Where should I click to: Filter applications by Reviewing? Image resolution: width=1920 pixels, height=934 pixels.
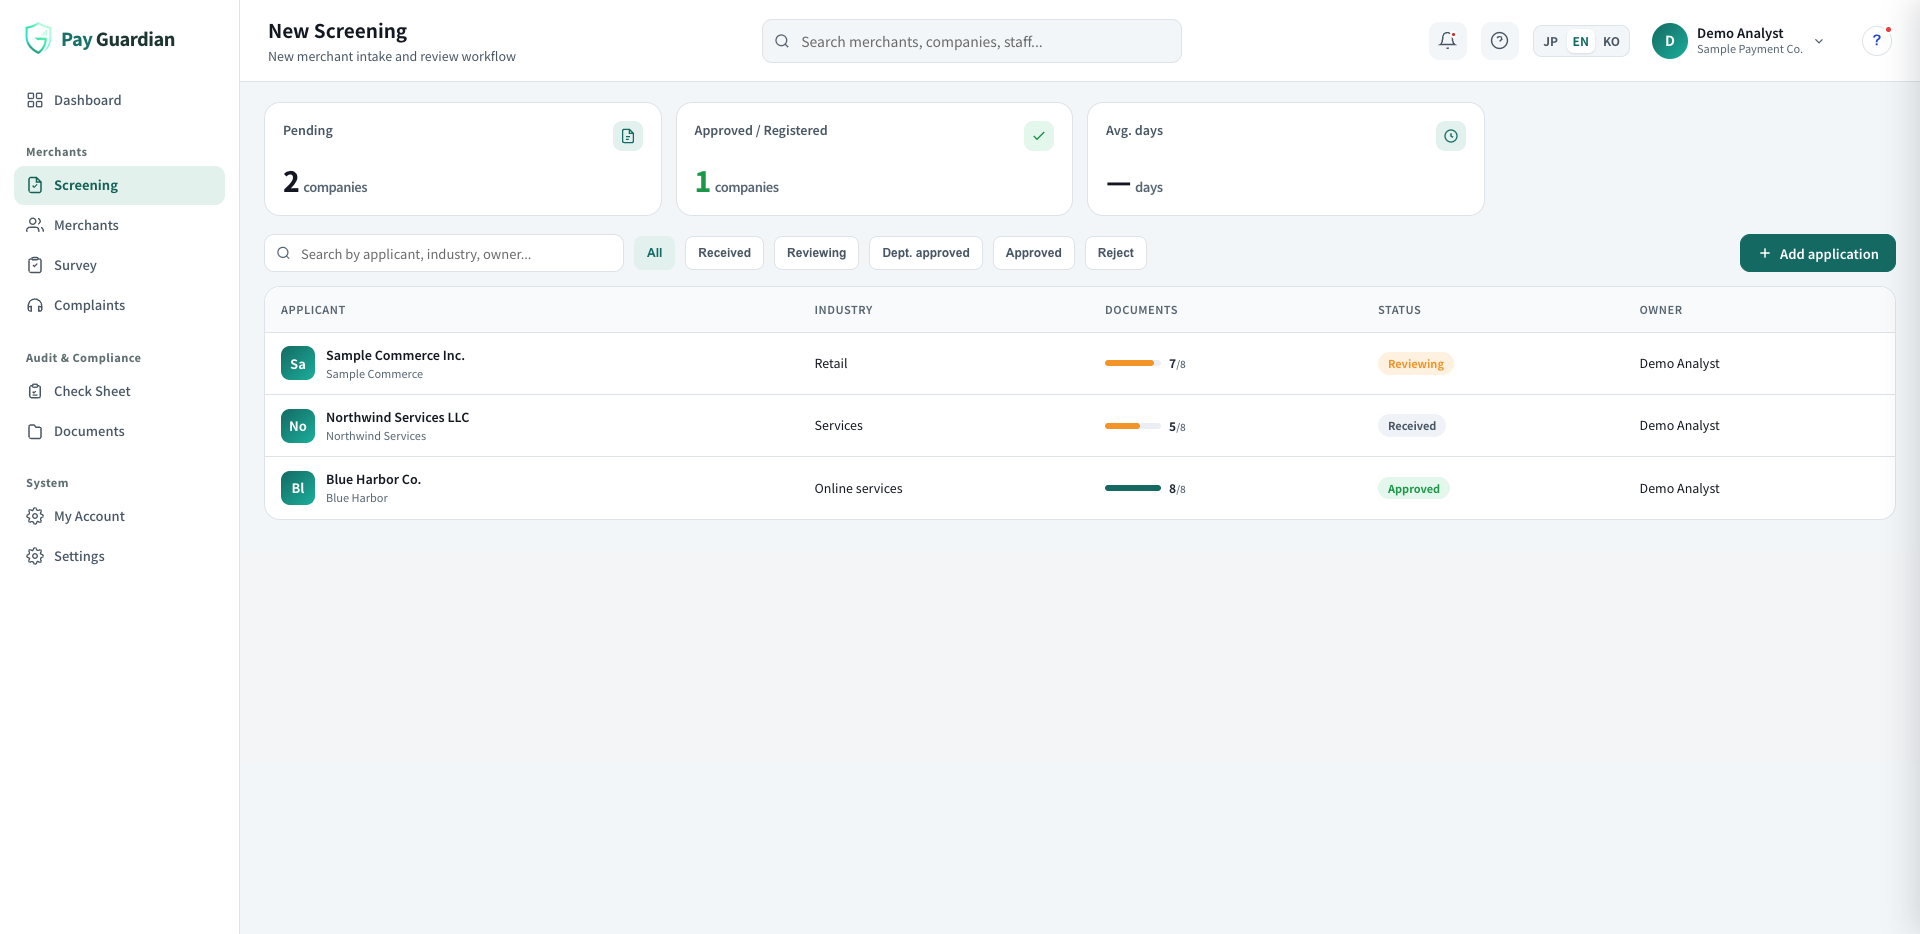click(816, 253)
